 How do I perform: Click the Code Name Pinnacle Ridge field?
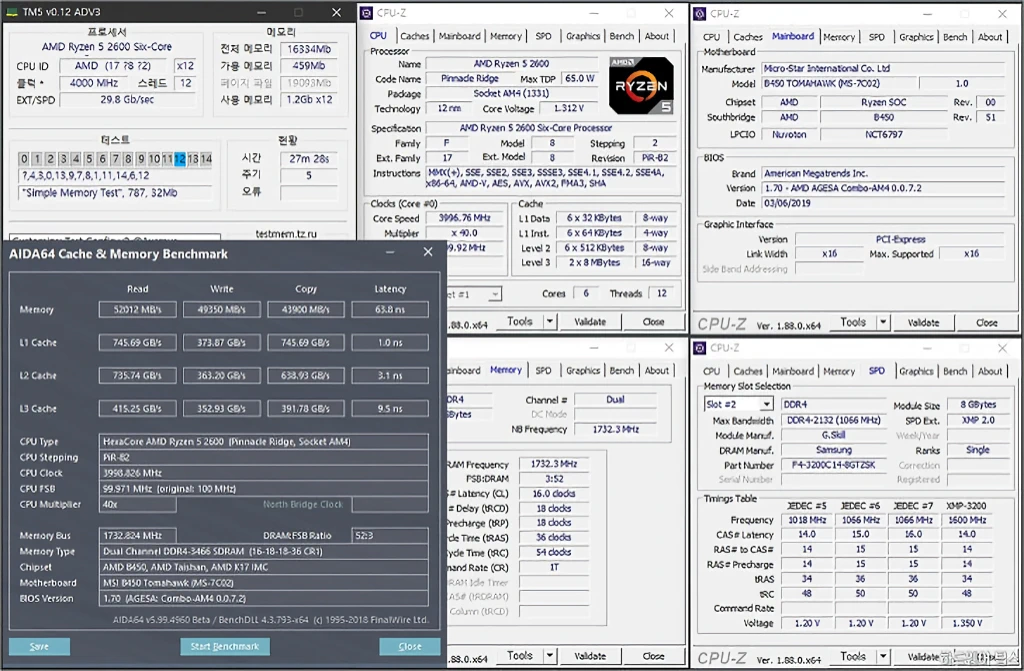tap(470, 78)
